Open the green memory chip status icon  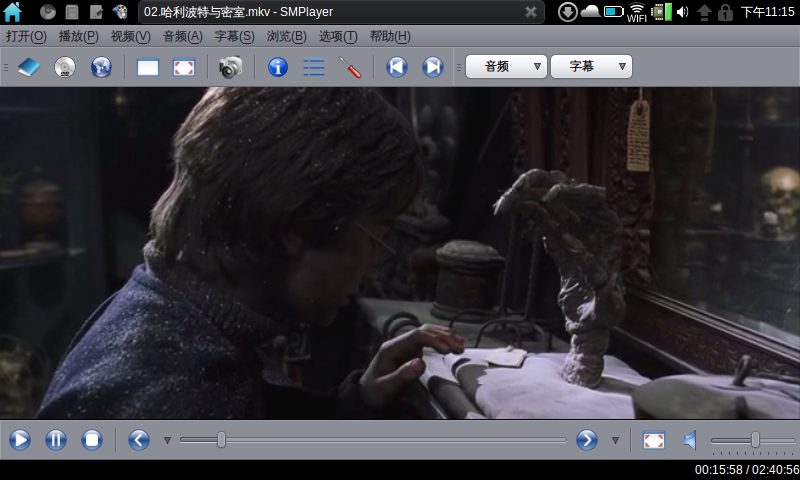click(661, 12)
